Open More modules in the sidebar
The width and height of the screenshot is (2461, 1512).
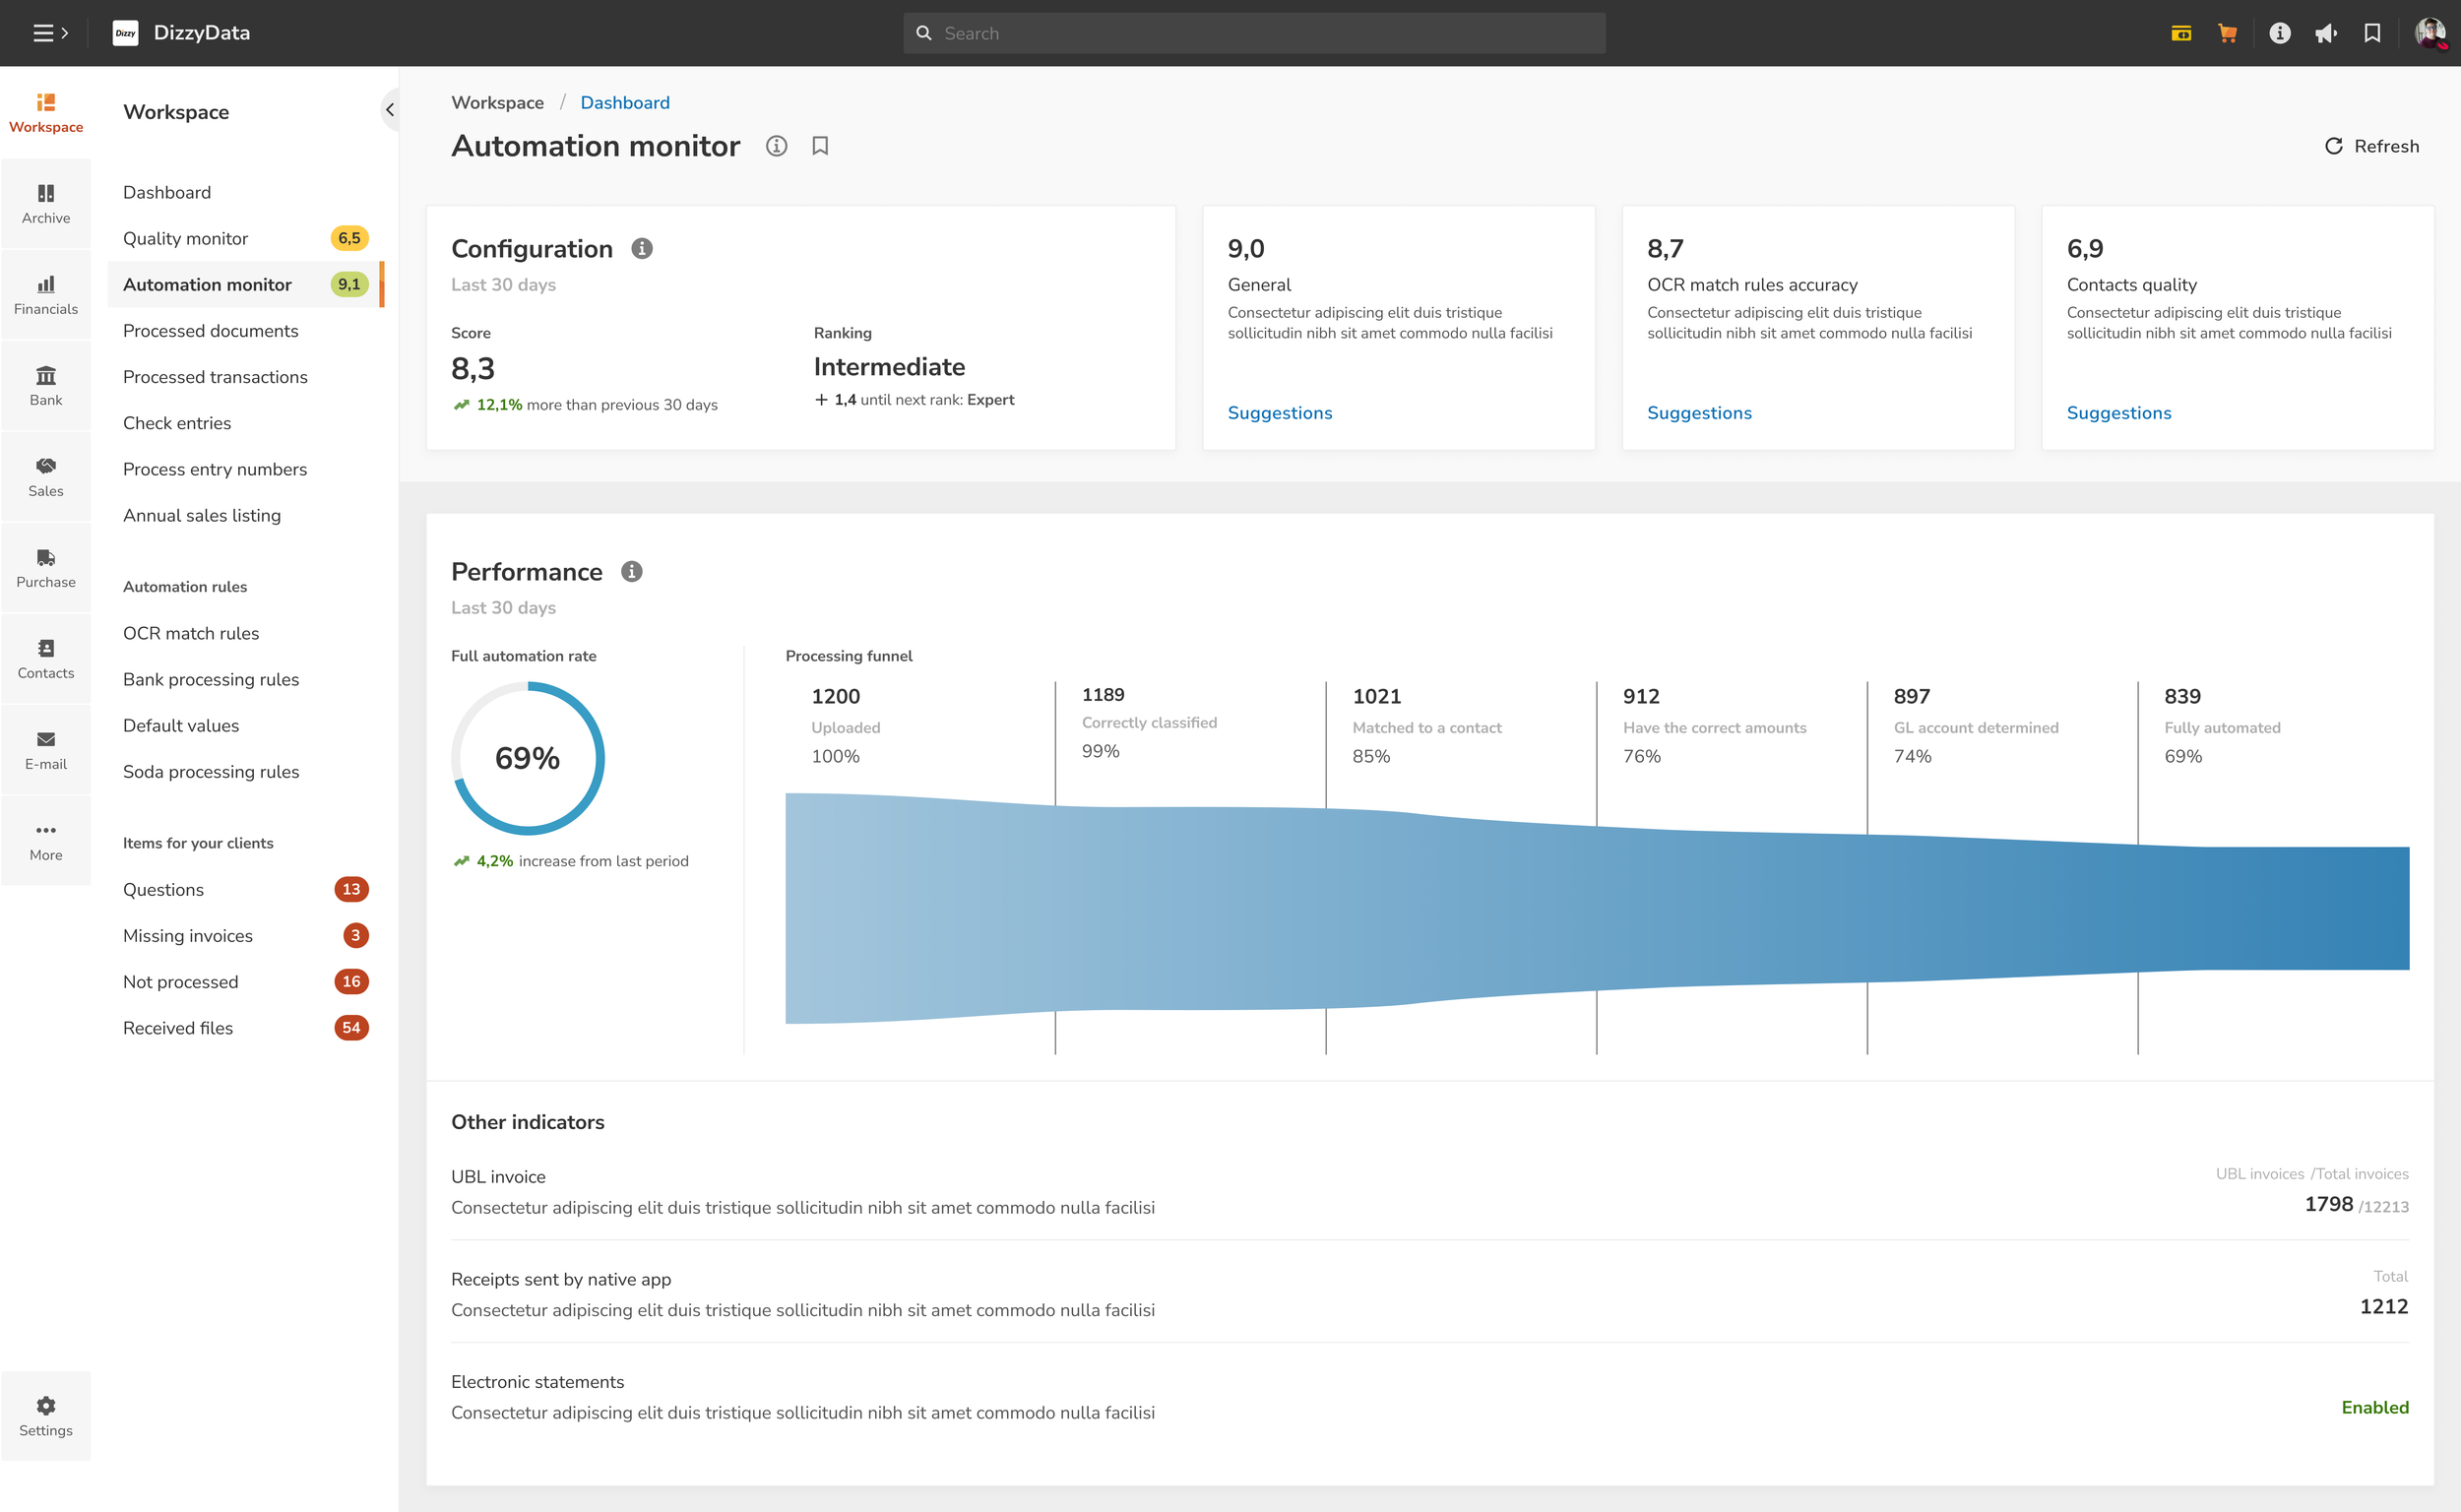[x=46, y=840]
